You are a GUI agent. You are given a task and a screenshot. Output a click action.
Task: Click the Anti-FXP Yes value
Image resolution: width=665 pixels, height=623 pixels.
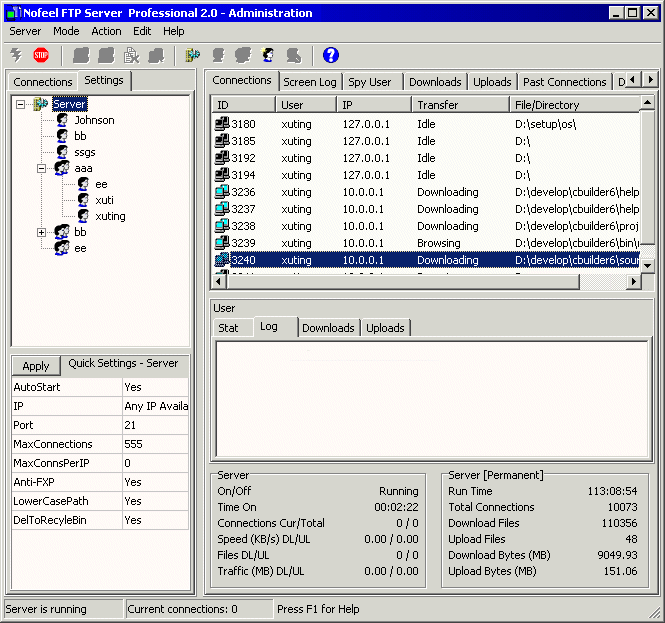(155, 482)
